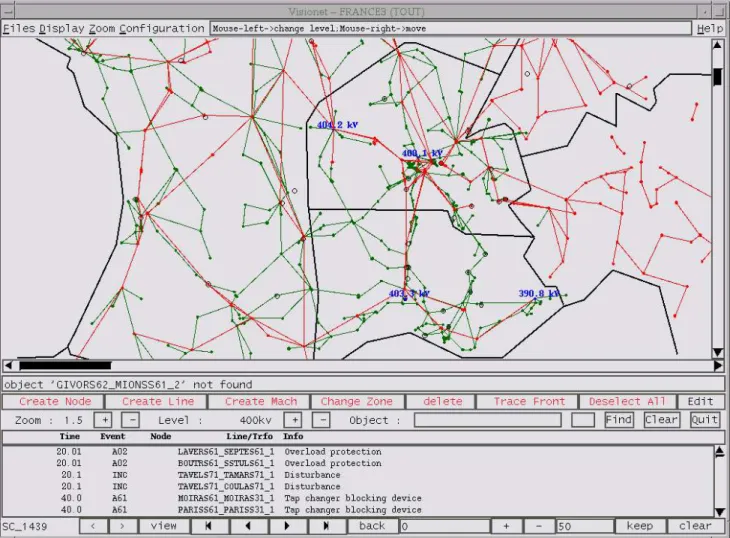Screen dimensions: 730x538
Task: Click the time field showing 0
Action: click(x=445, y=526)
